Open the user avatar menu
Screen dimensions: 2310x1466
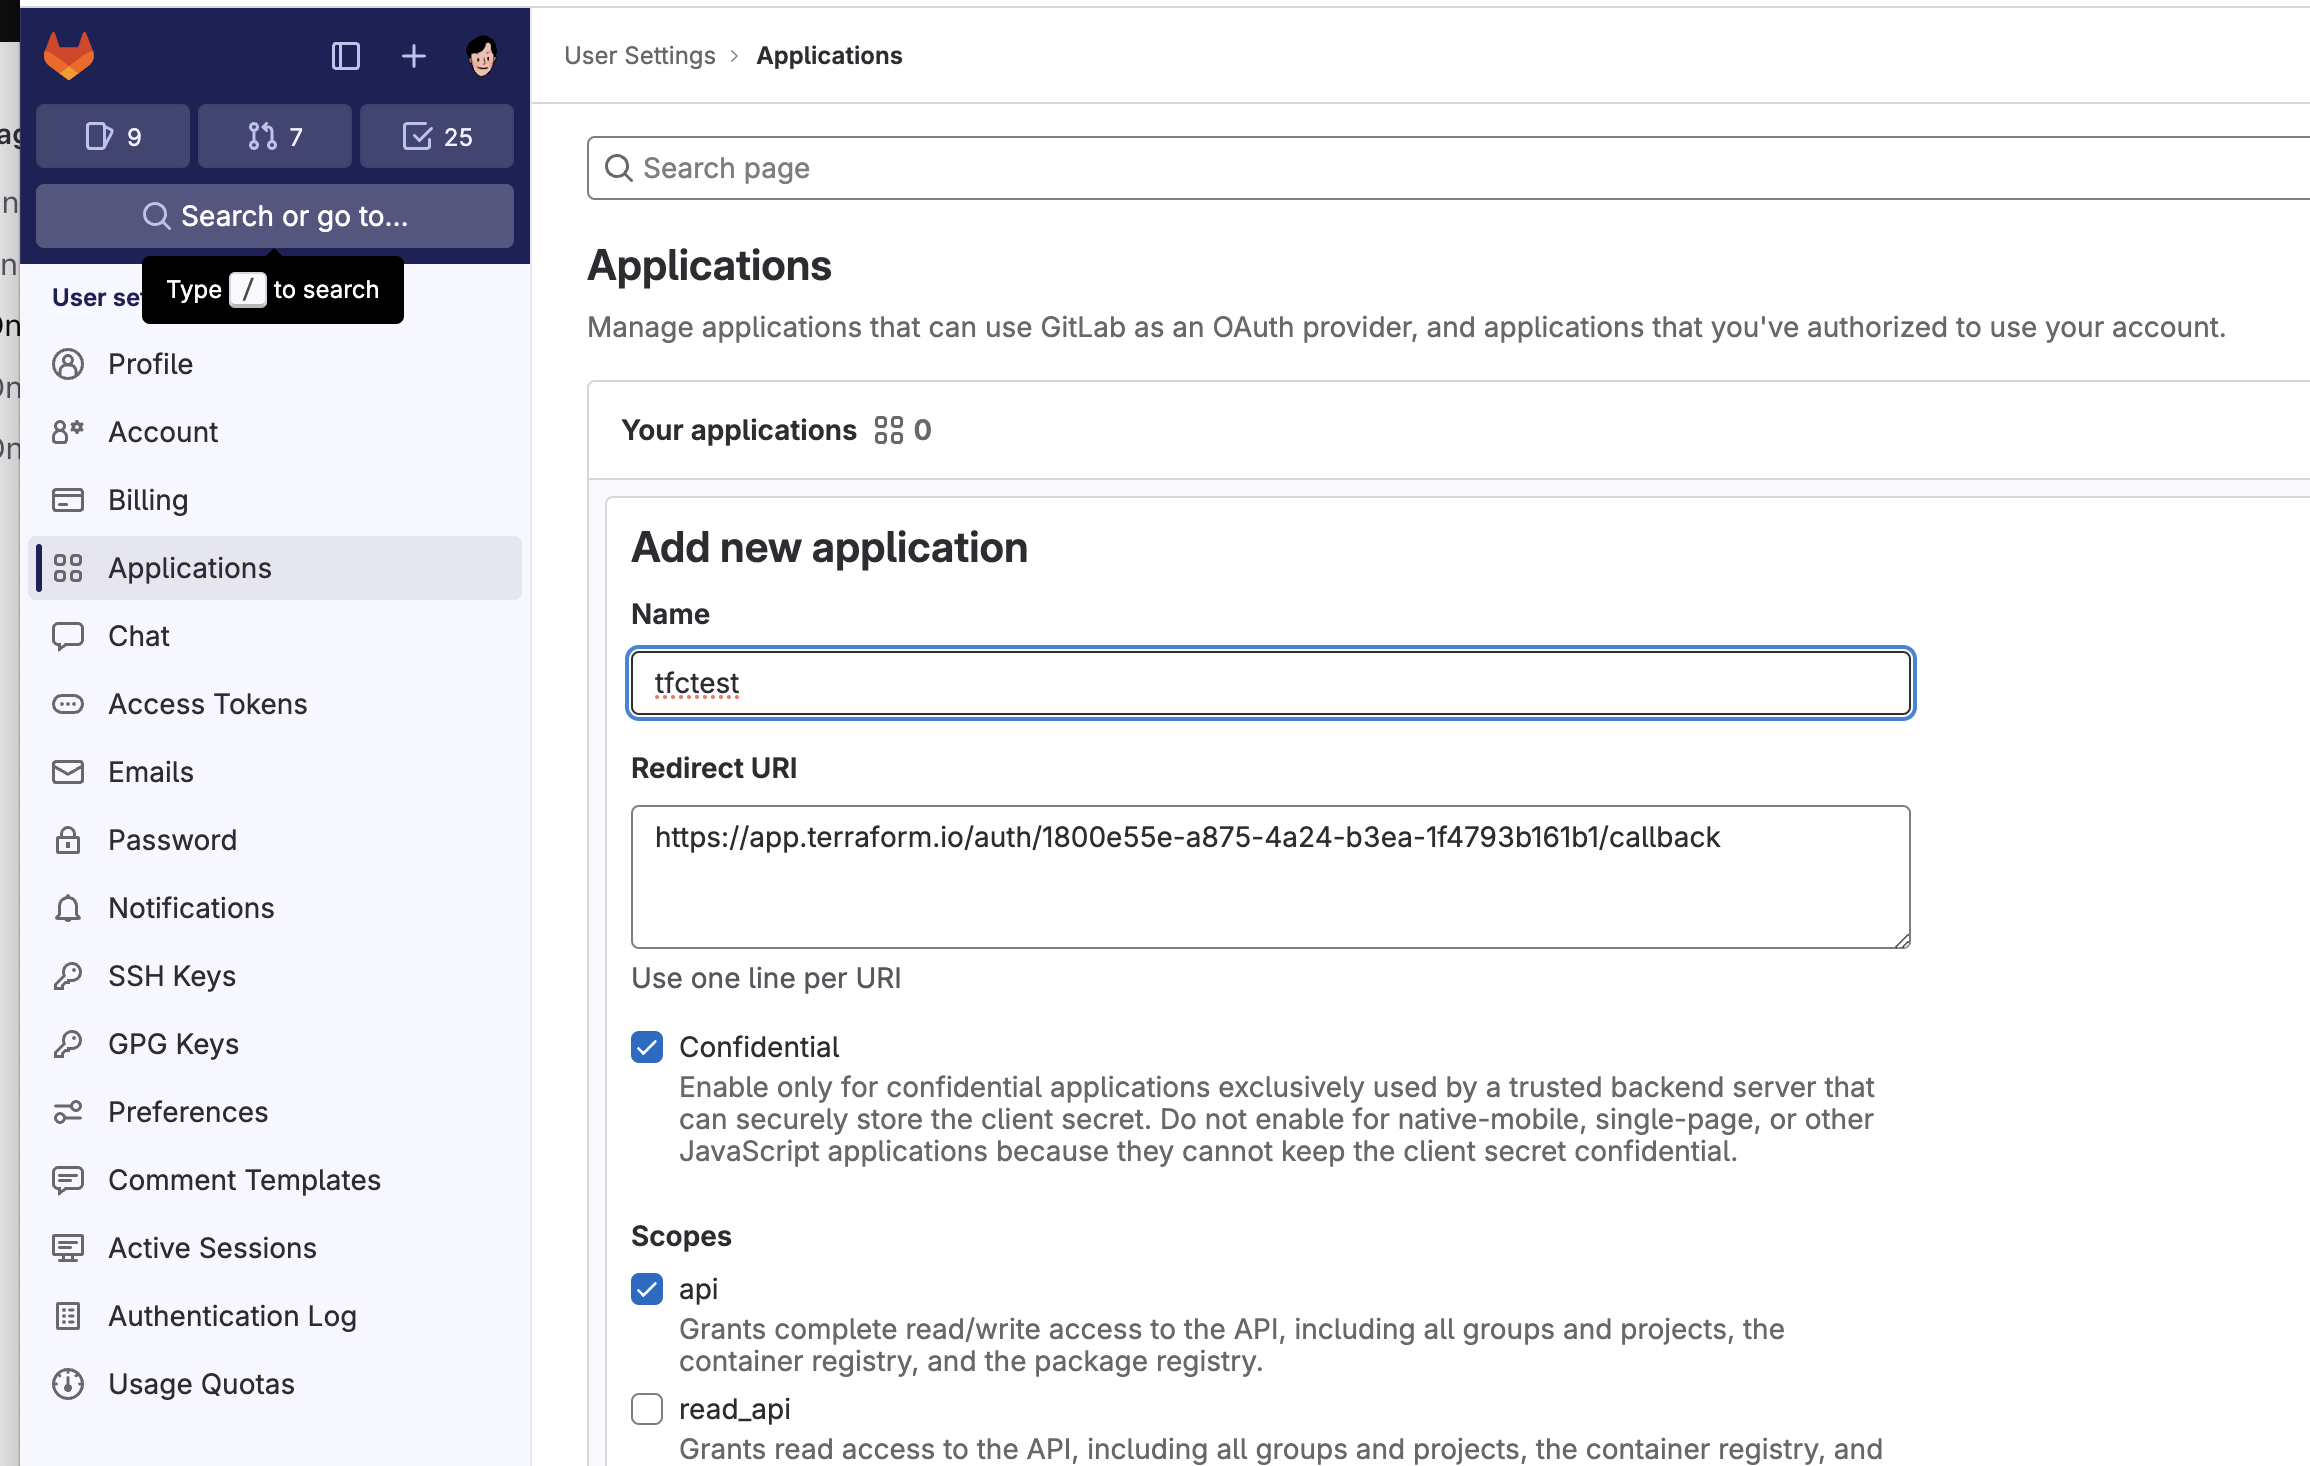coord(482,56)
